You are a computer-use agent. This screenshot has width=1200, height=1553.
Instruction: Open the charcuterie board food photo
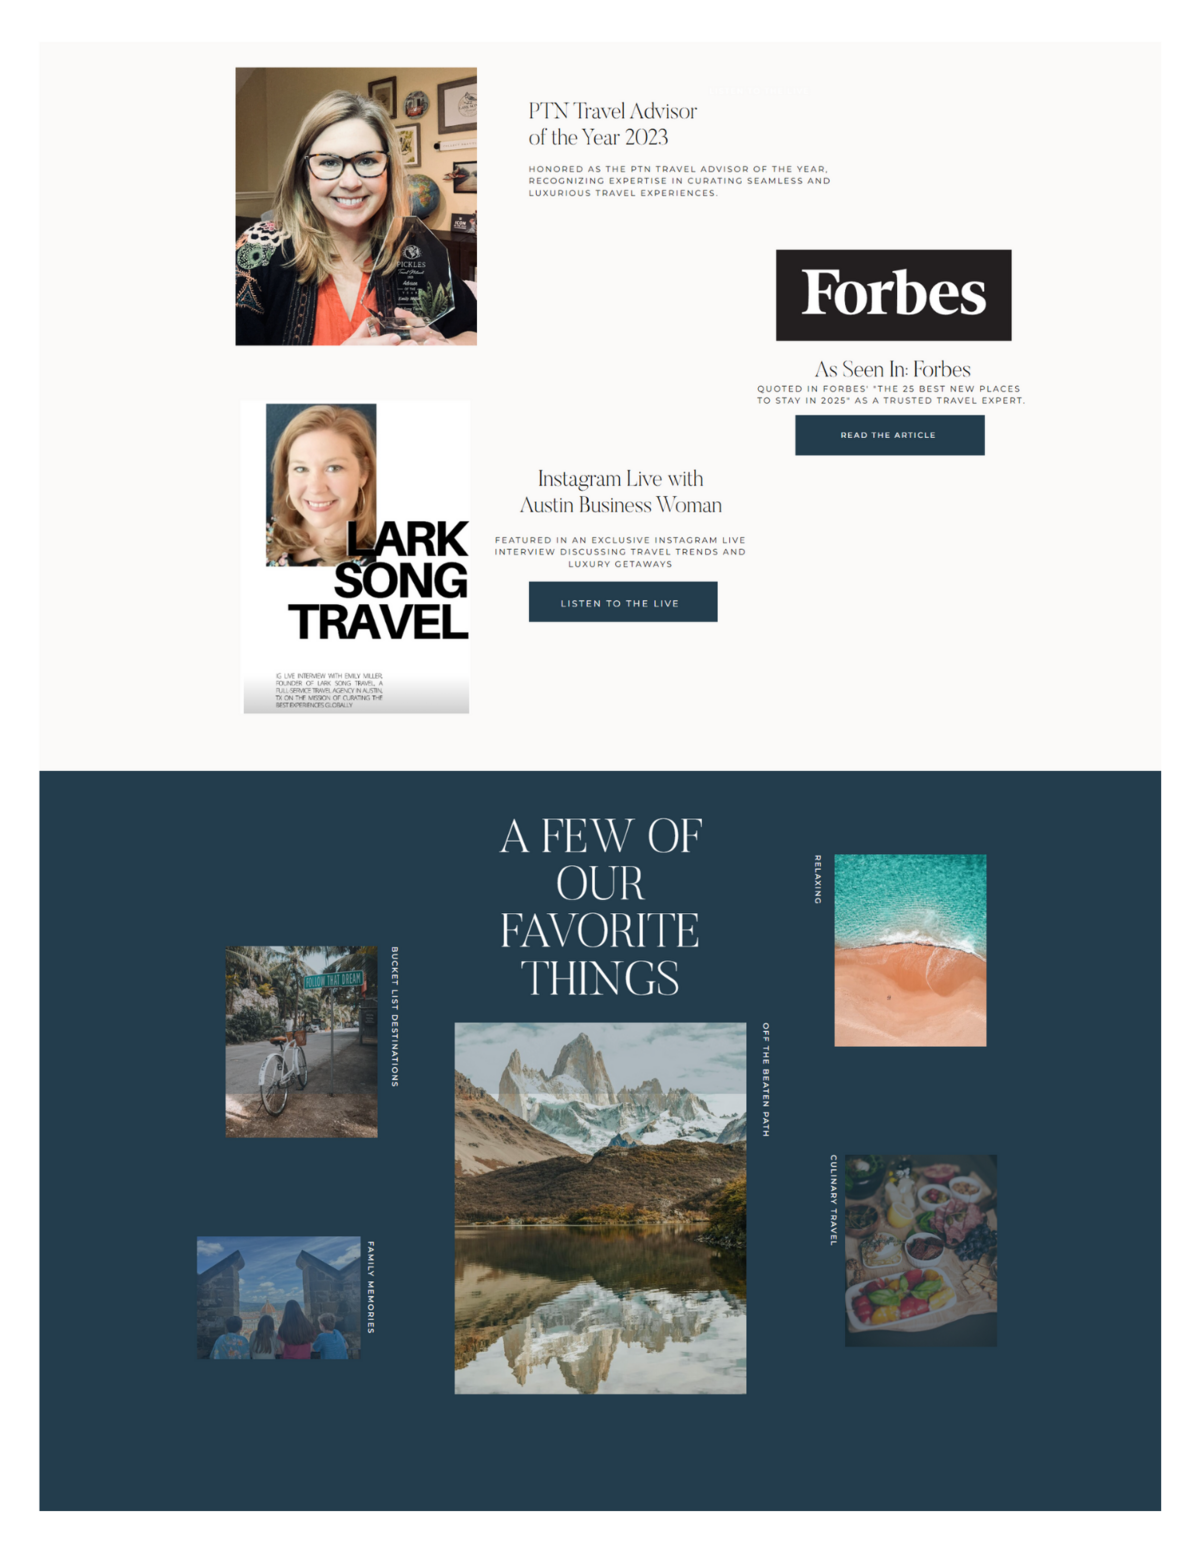coord(921,1251)
